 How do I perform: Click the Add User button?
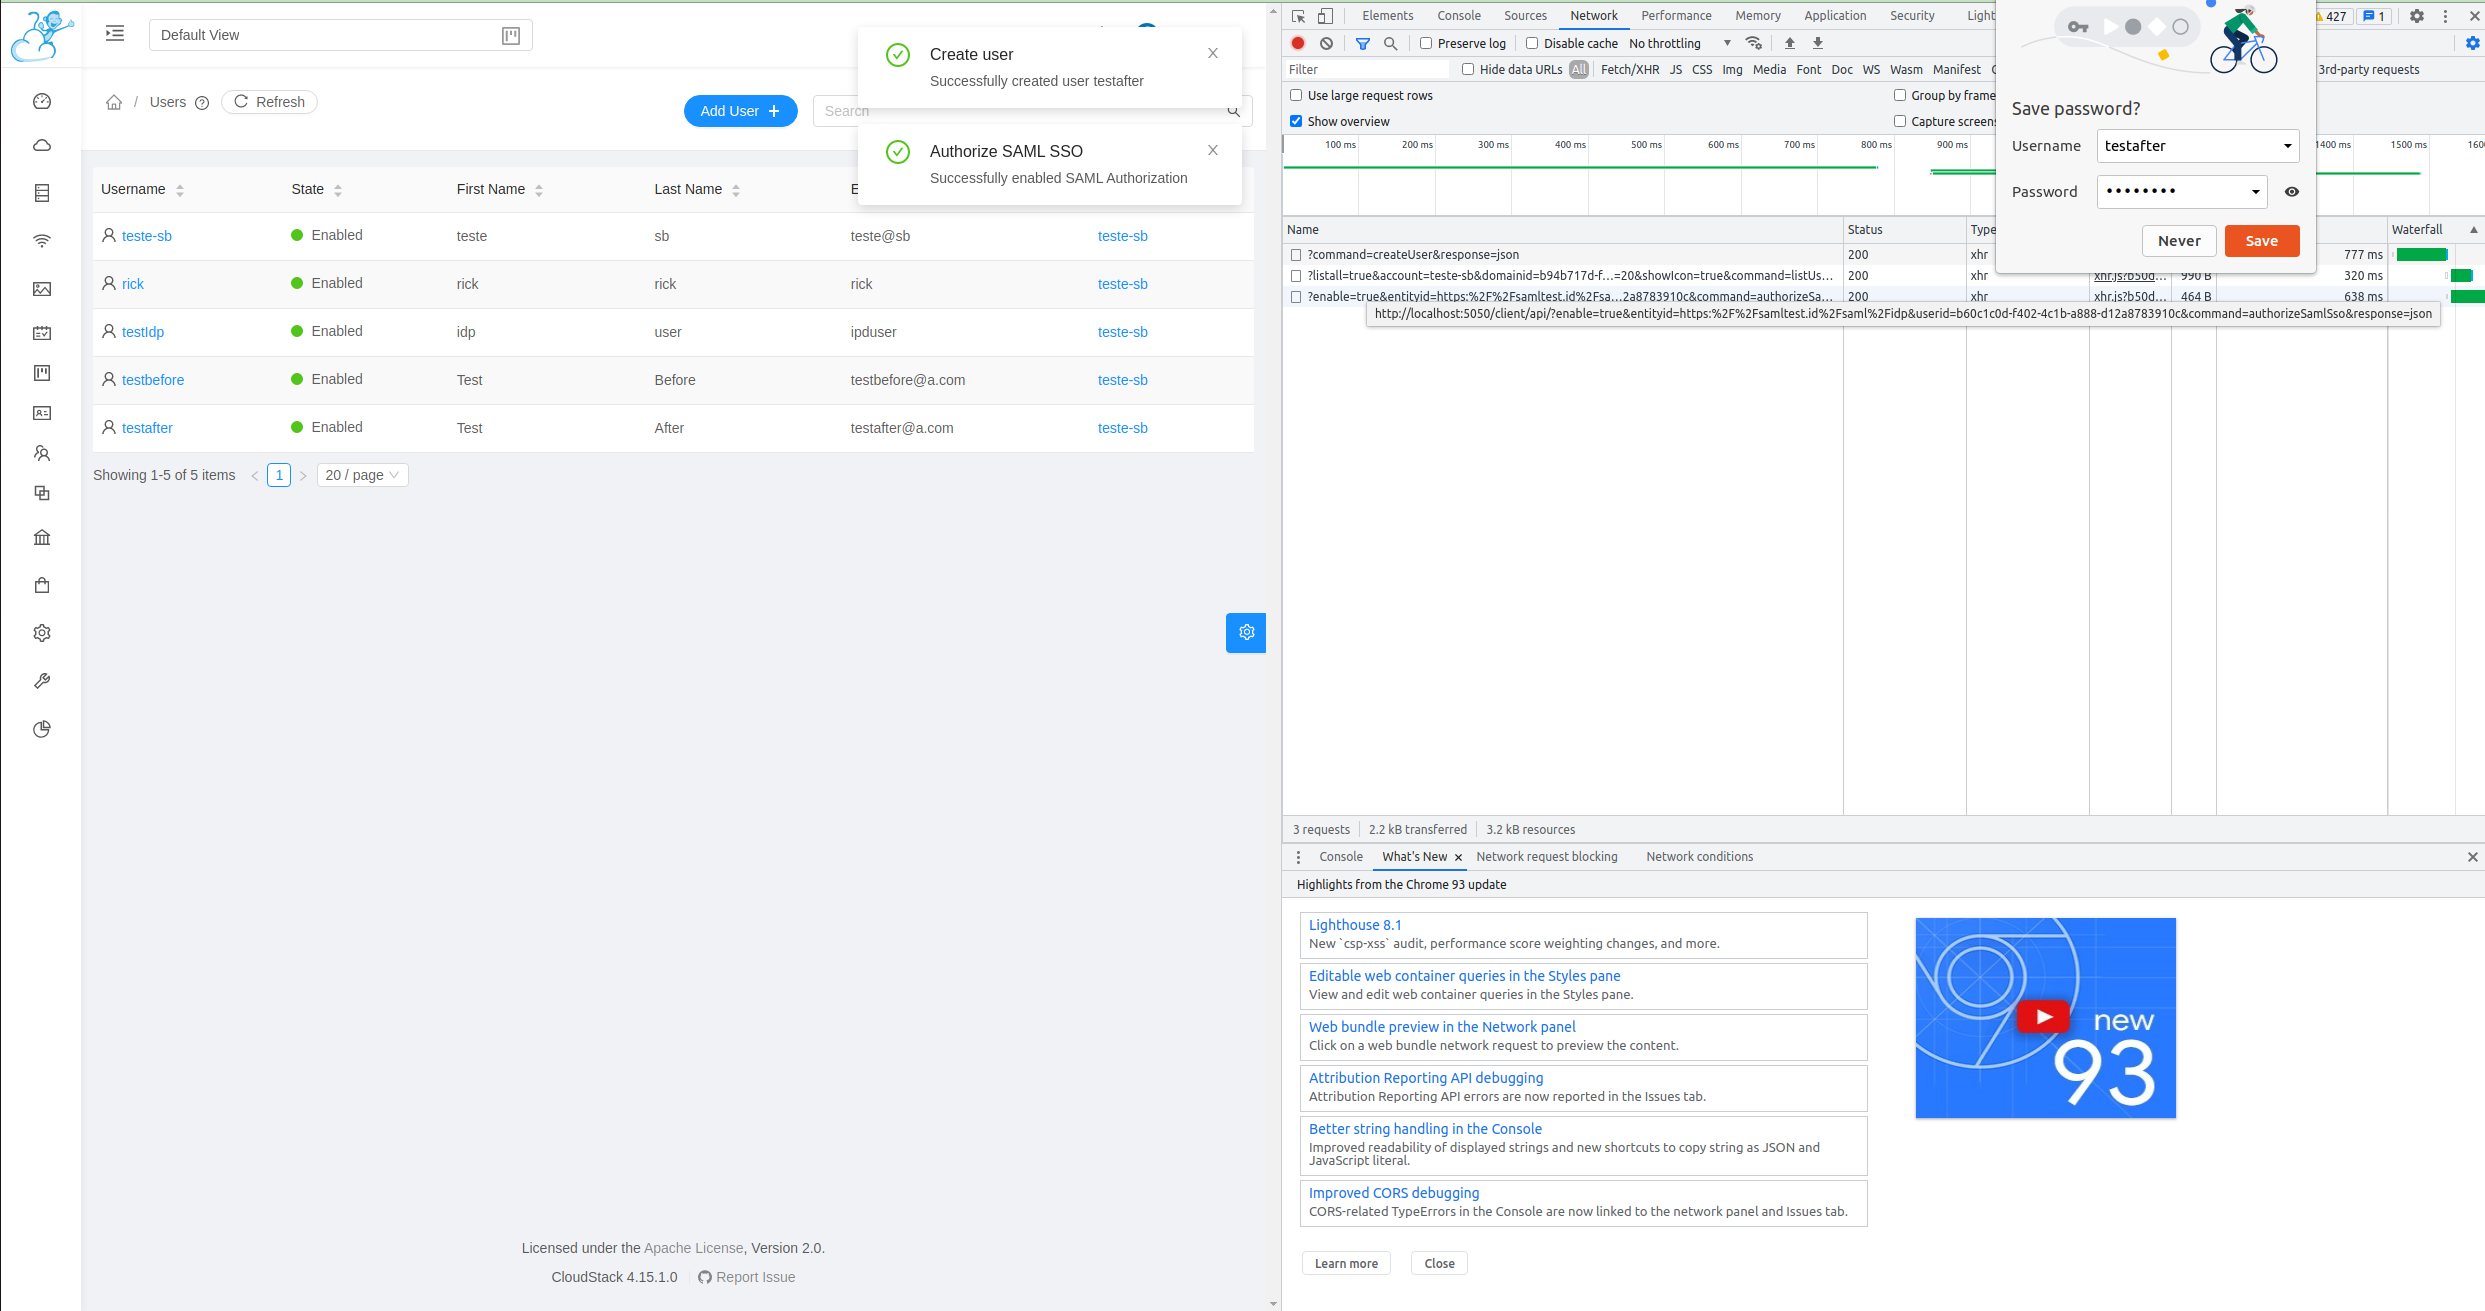740,111
